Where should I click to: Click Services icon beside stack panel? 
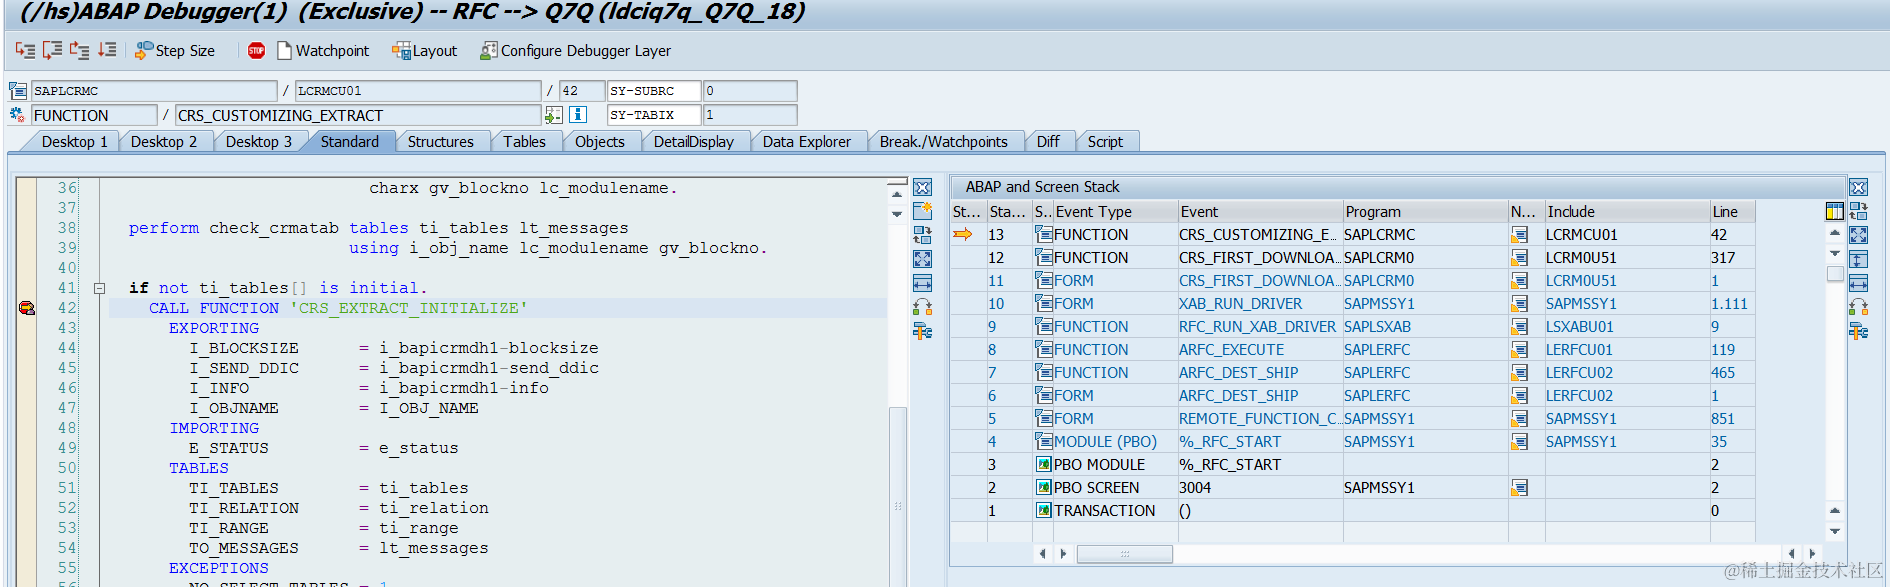click(1858, 307)
